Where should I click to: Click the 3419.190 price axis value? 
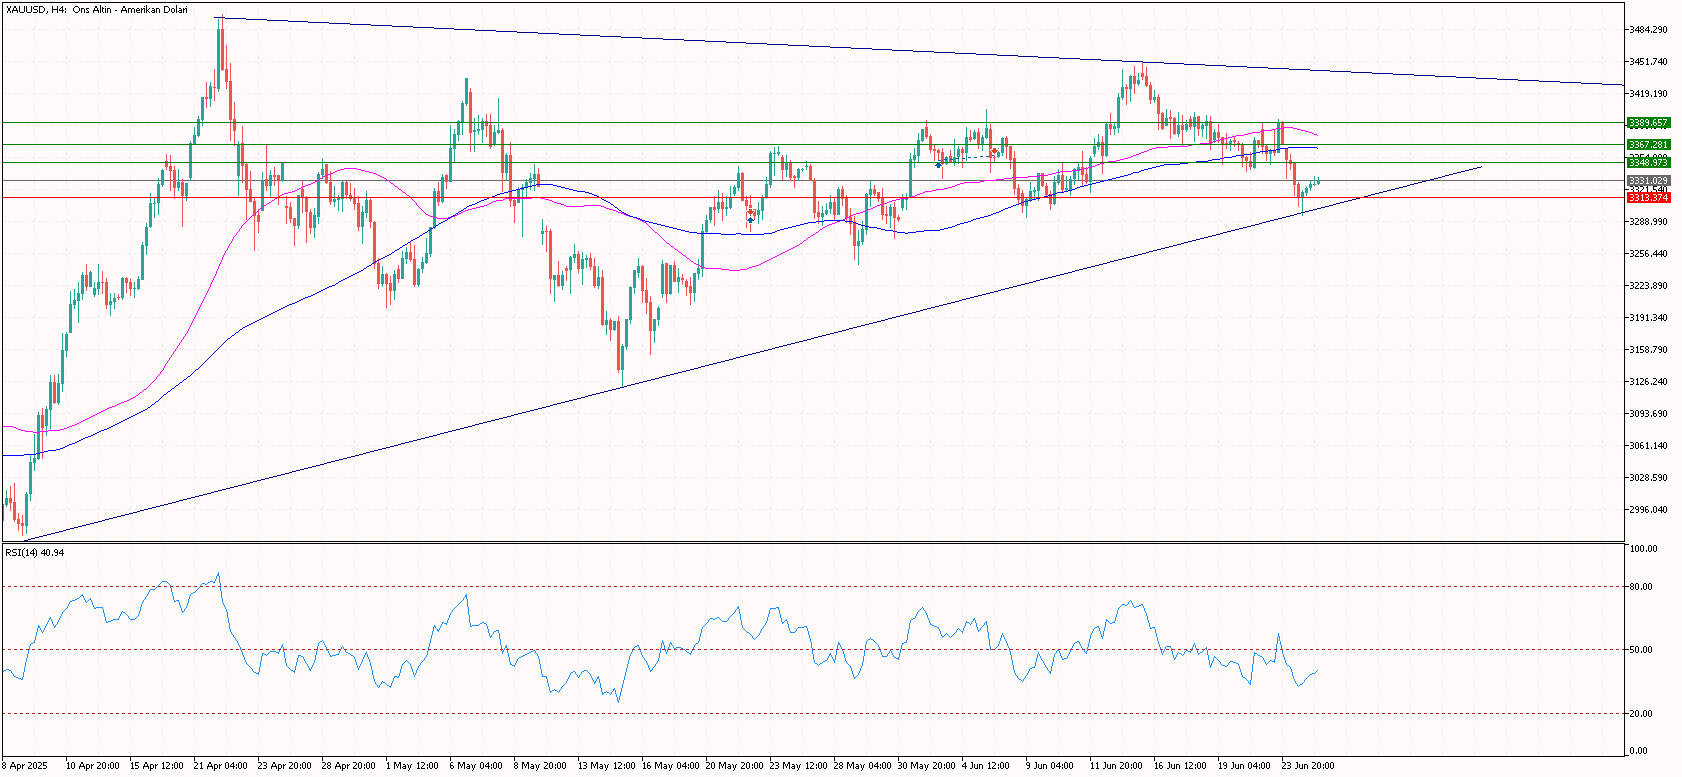tap(1648, 94)
